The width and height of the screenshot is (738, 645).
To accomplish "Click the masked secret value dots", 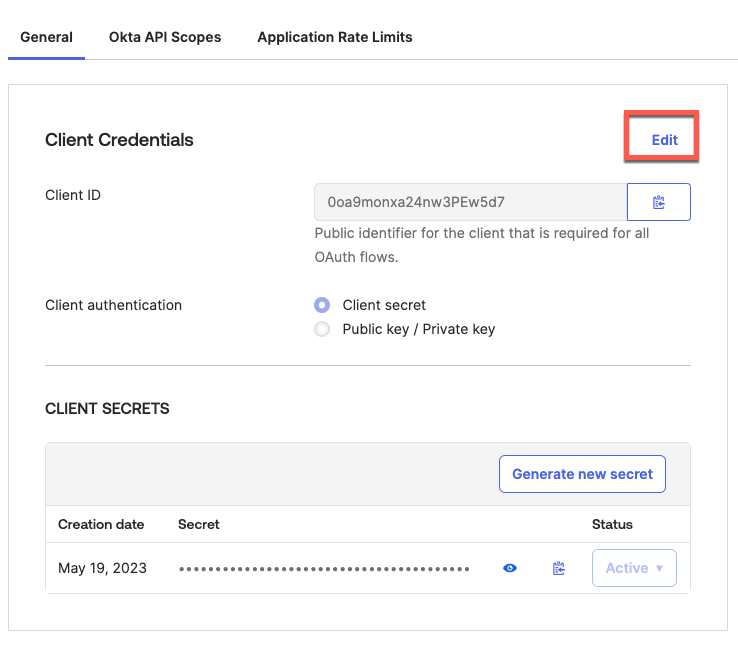I will click(324, 568).
